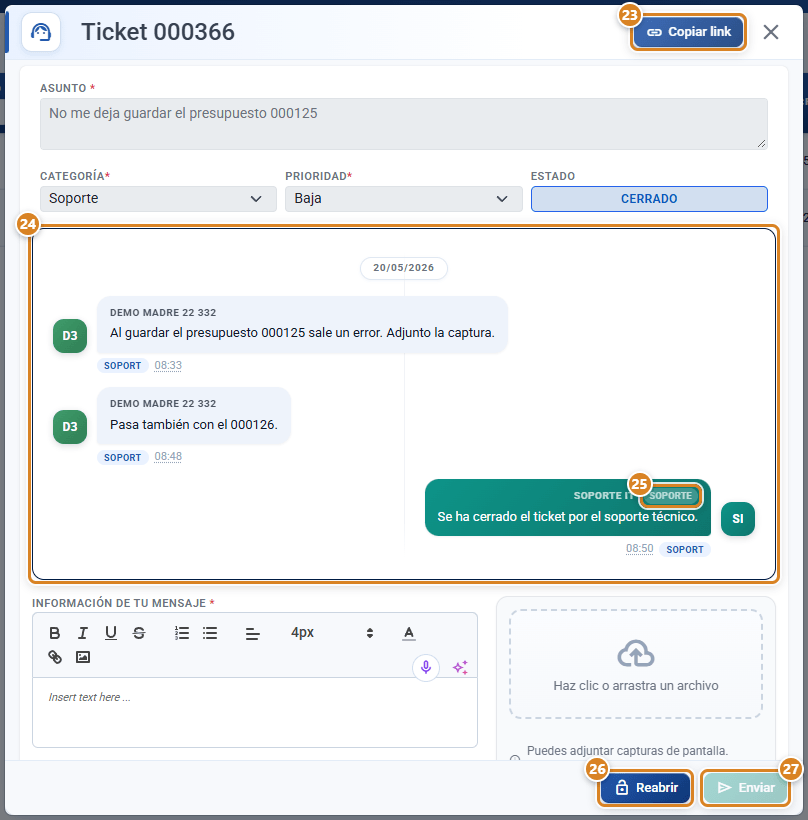Close the Ticket 000366 dialog
The height and width of the screenshot is (820, 808).
pyautogui.click(x=771, y=32)
